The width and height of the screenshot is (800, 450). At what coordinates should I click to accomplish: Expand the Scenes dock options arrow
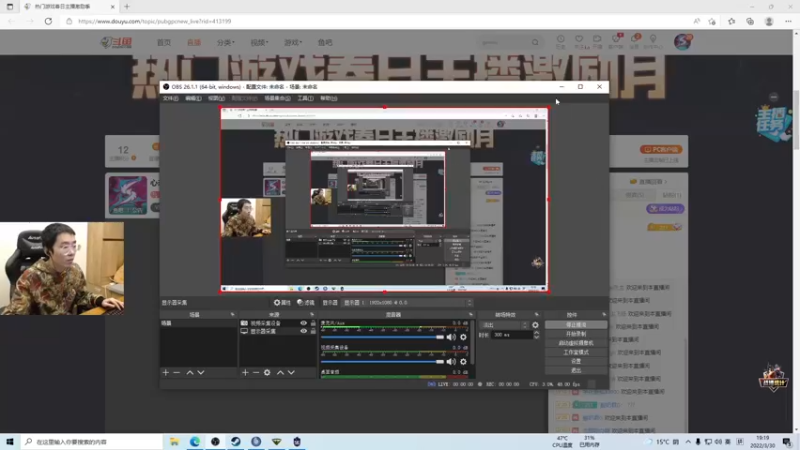pos(232,315)
